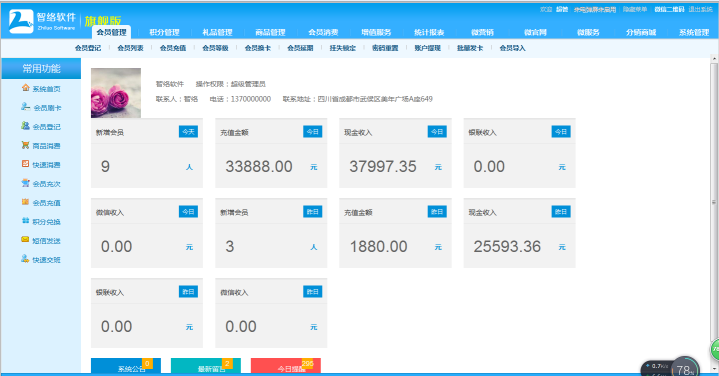Select the 快速消费 sidebar icon
Viewport: 719px width, 376px height.
point(26,164)
